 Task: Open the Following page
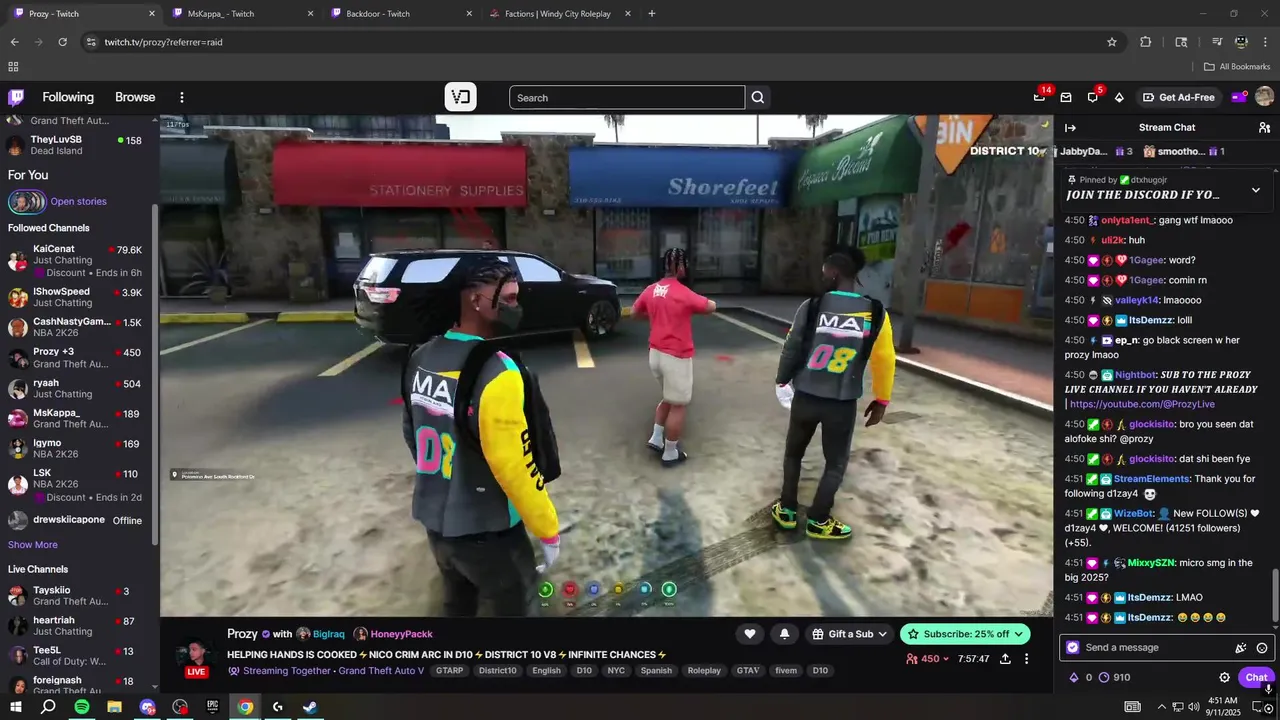point(68,97)
